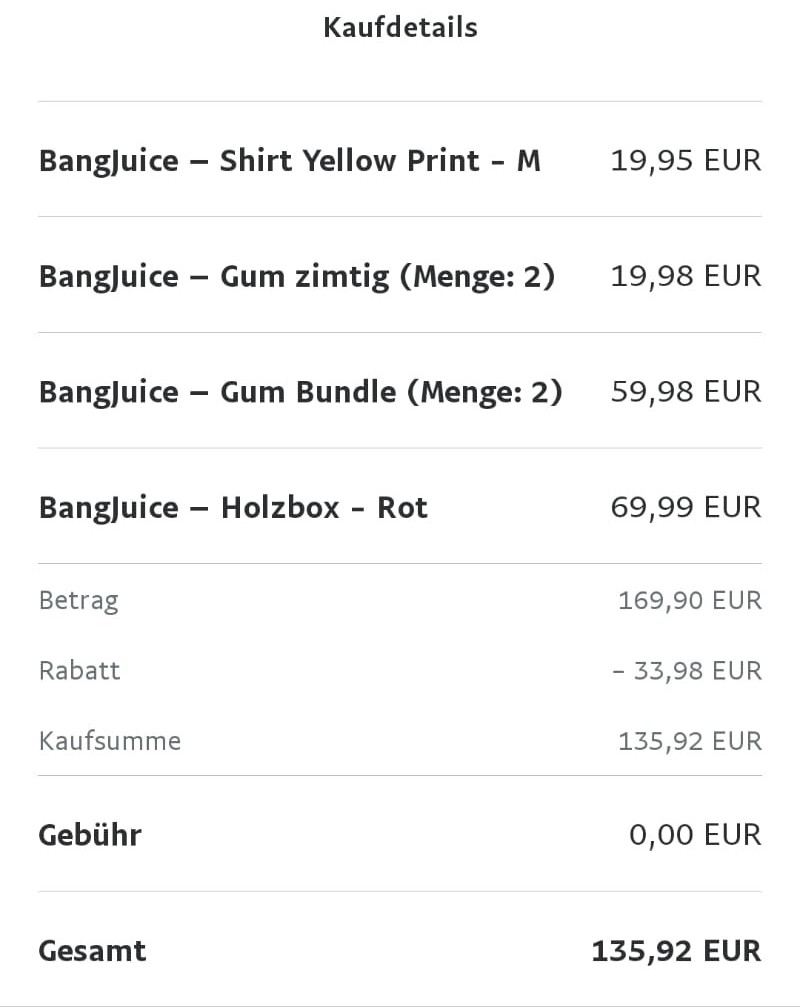800x1007 pixels.
Task: Select the 69,99 EUR Holzbox price
Action: 685,508
